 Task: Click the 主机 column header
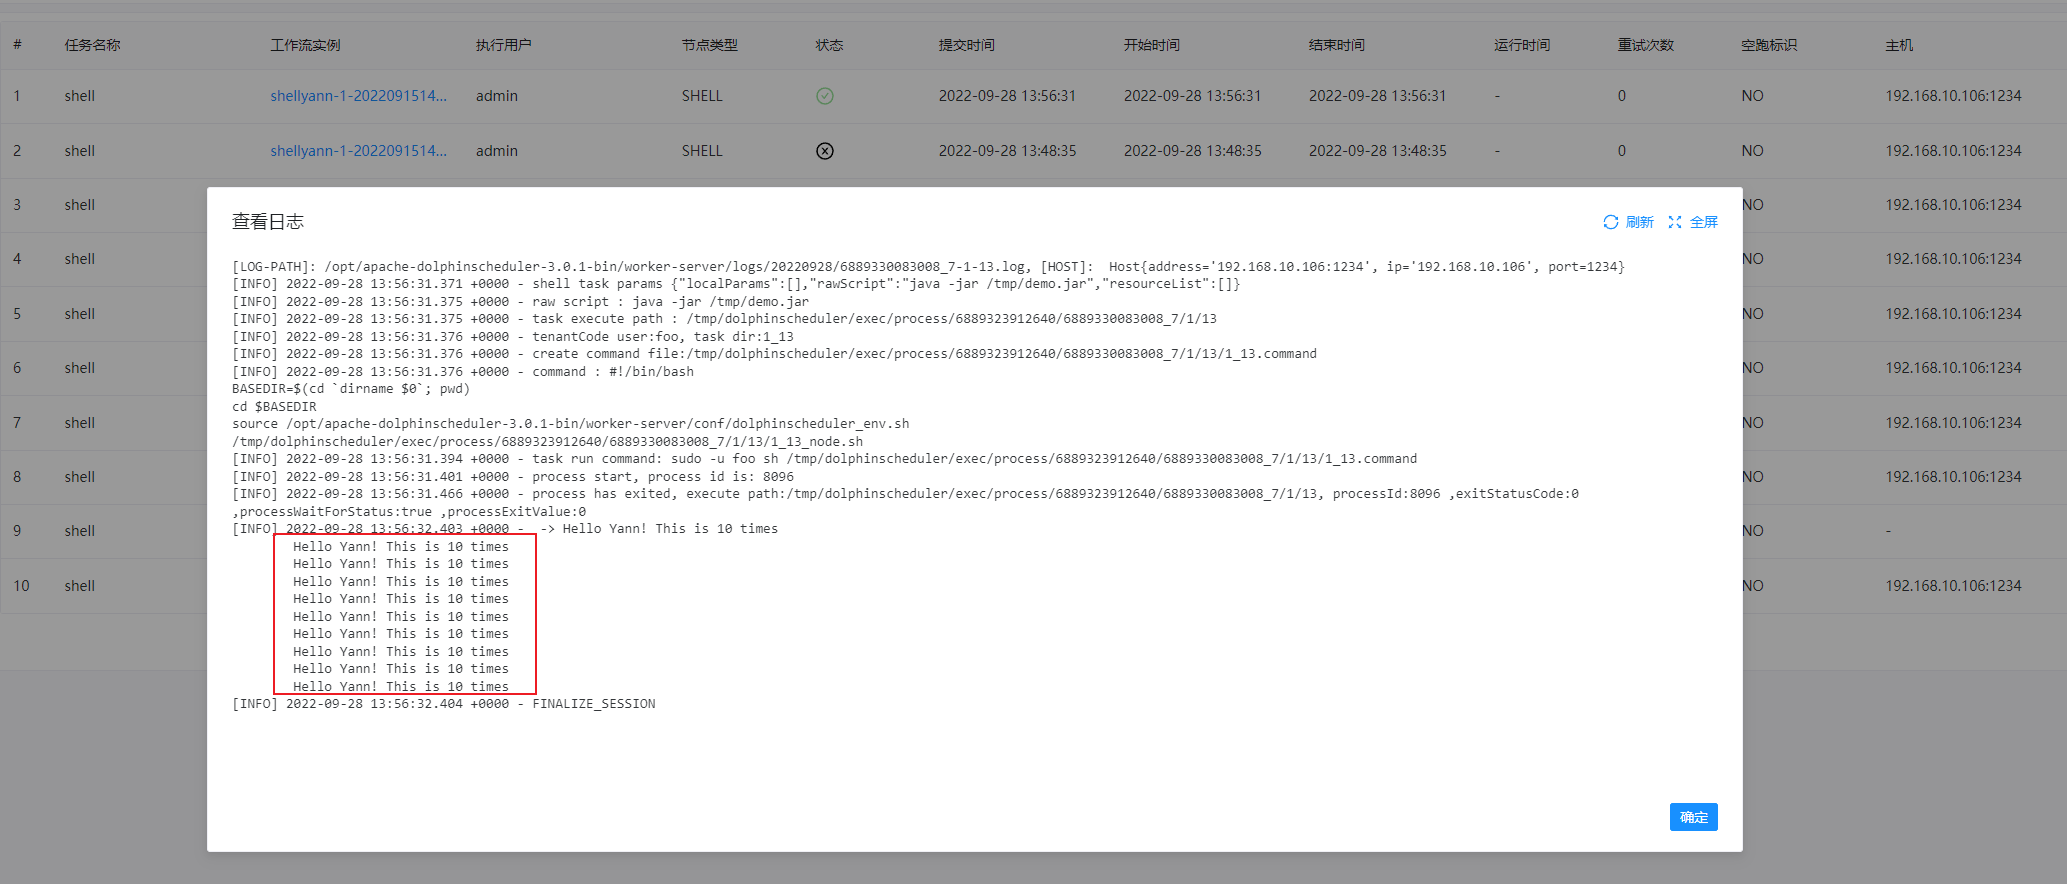point(1899,45)
